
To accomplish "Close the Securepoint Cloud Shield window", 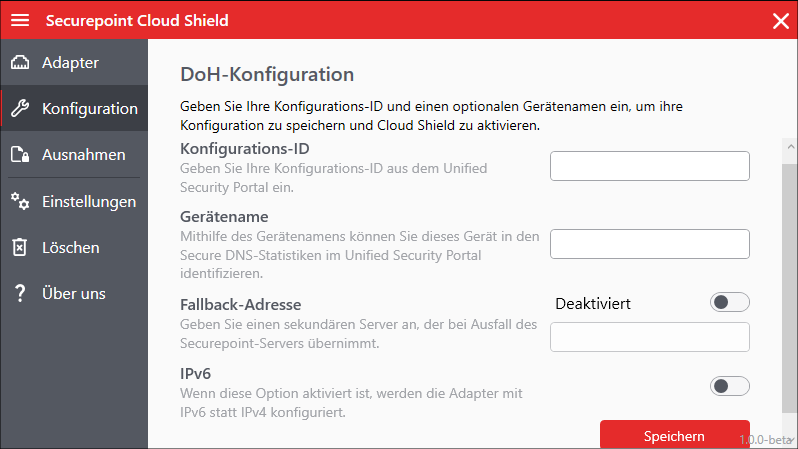I will pyautogui.click(x=780, y=21).
